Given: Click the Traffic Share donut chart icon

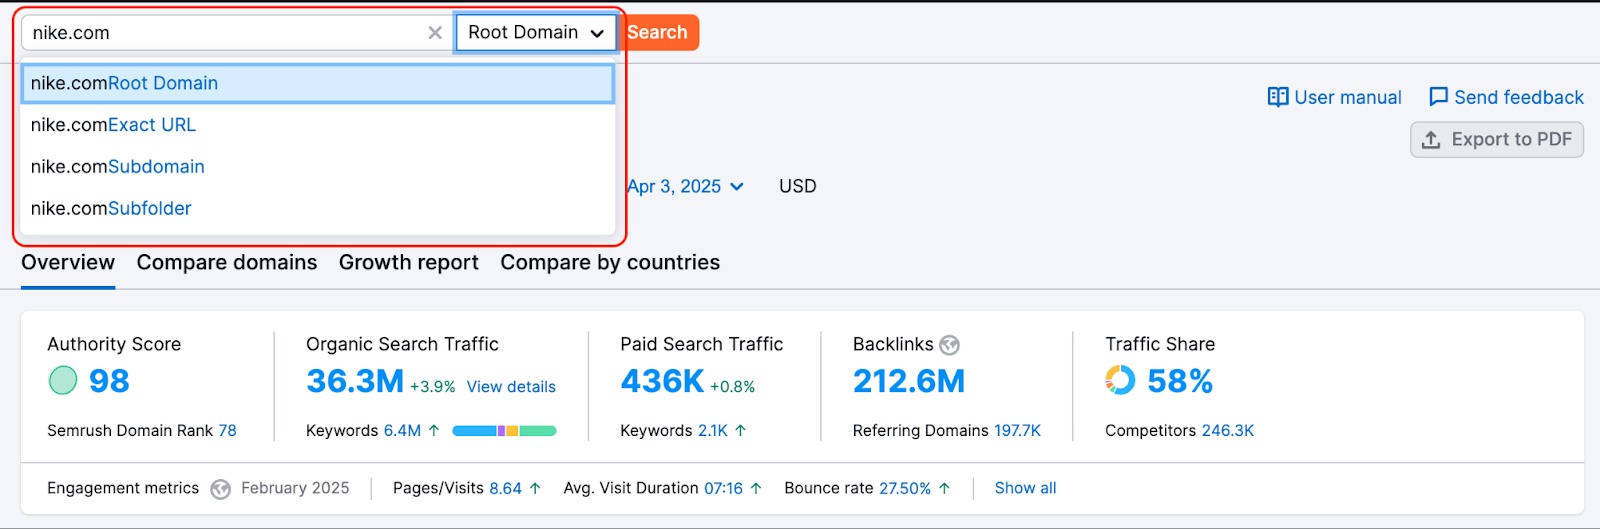Looking at the screenshot, I should click(1120, 380).
